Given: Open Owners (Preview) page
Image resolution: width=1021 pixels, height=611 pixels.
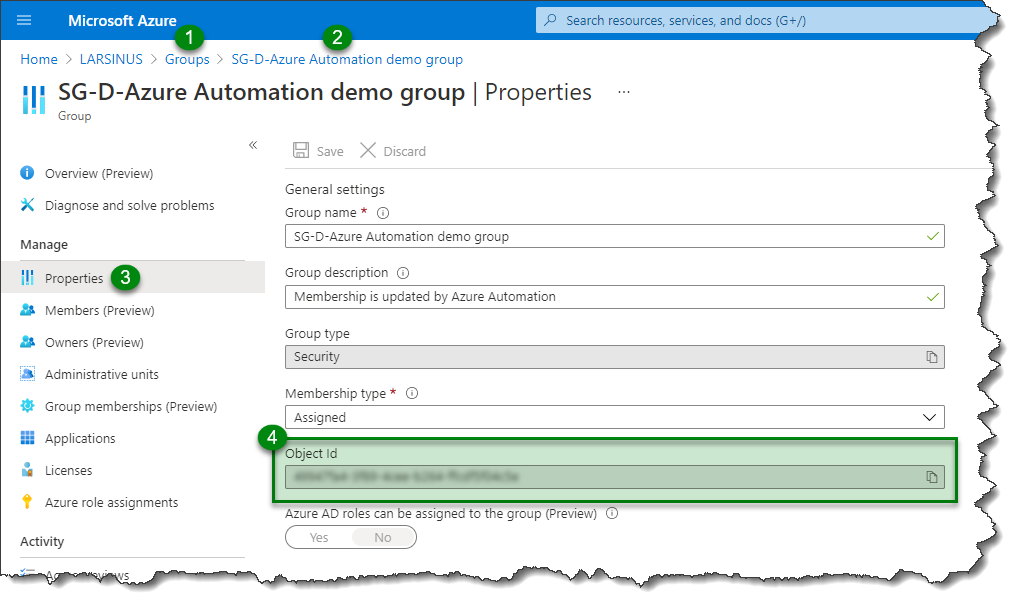Looking at the screenshot, I should pyautogui.click(x=94, y=342).
